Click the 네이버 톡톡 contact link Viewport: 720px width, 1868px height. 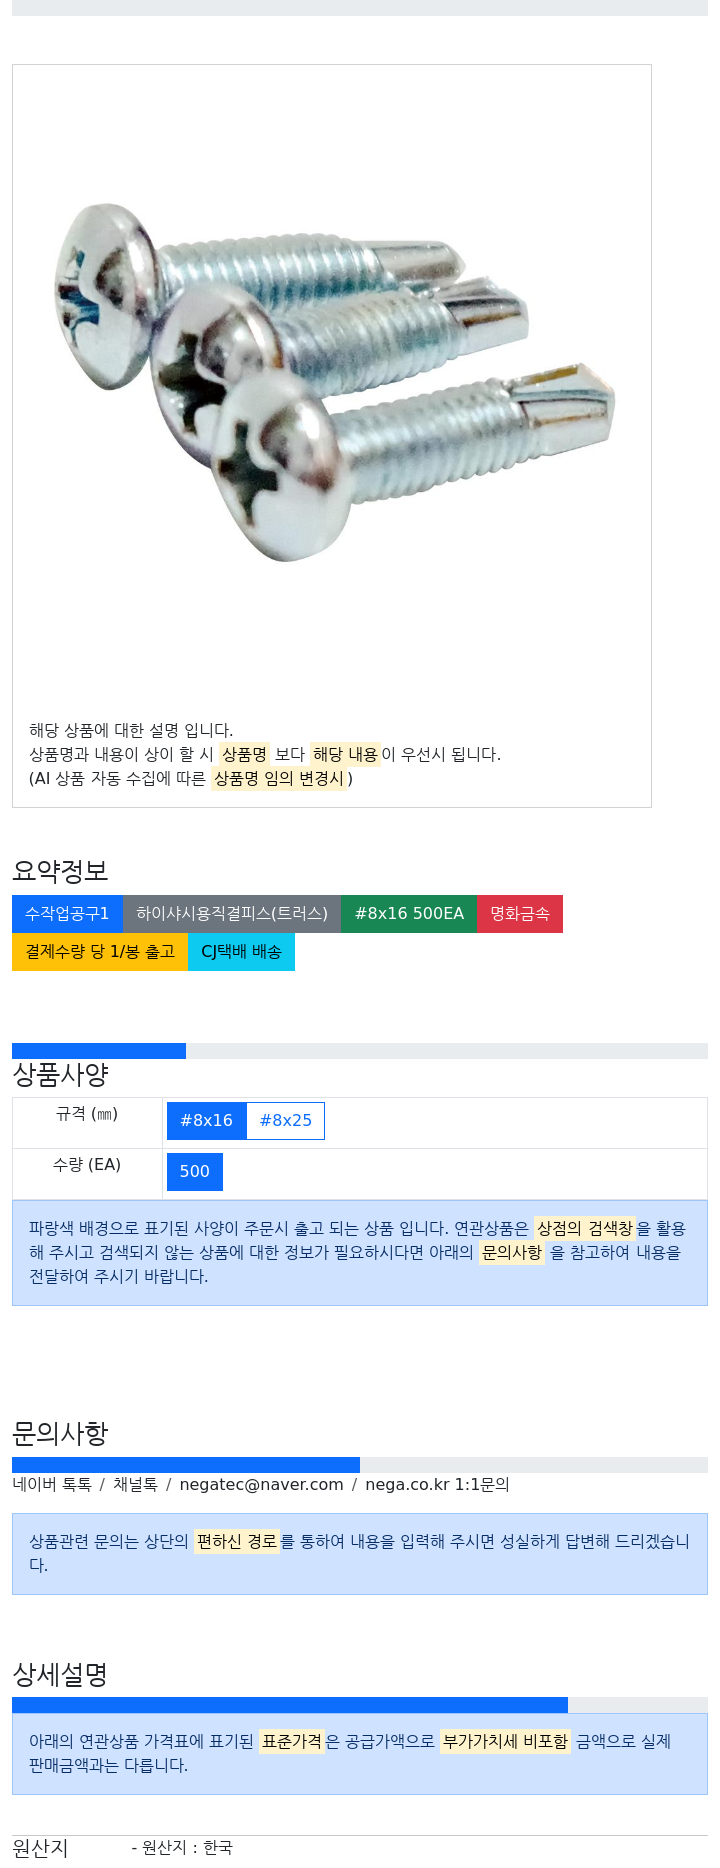click(52, 1485)
